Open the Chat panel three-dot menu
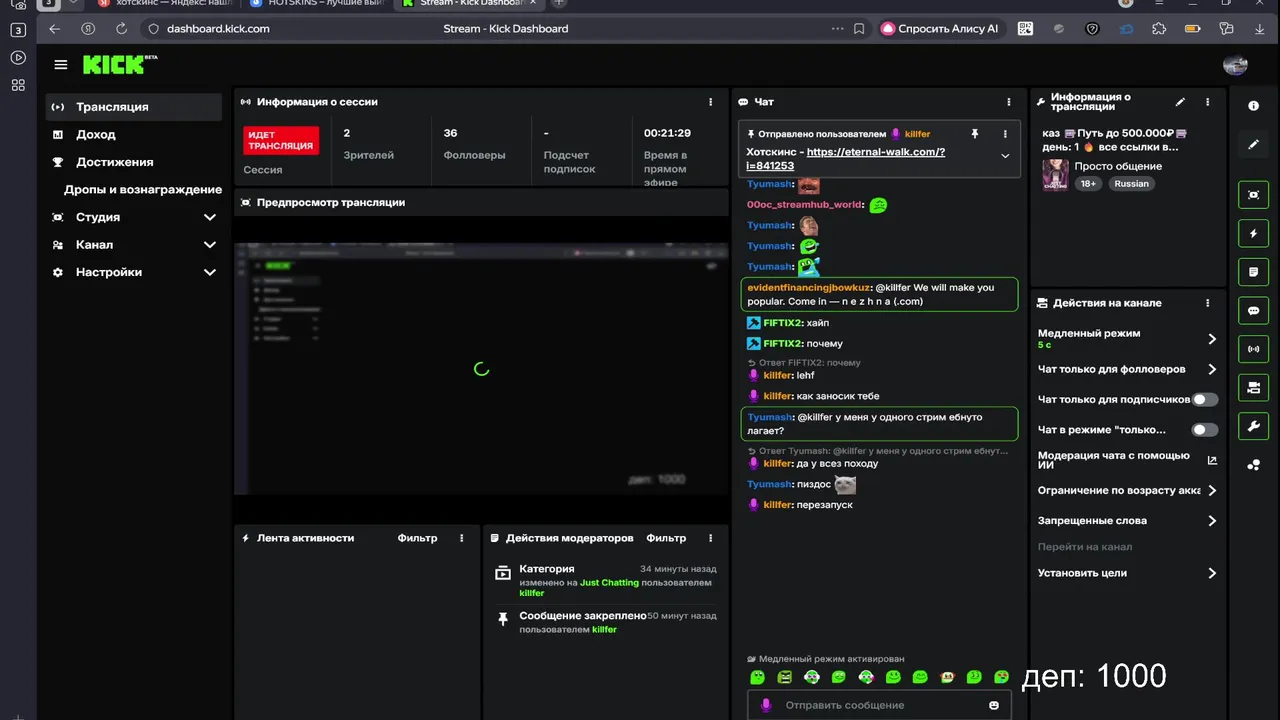 [x=1008, y=102]
